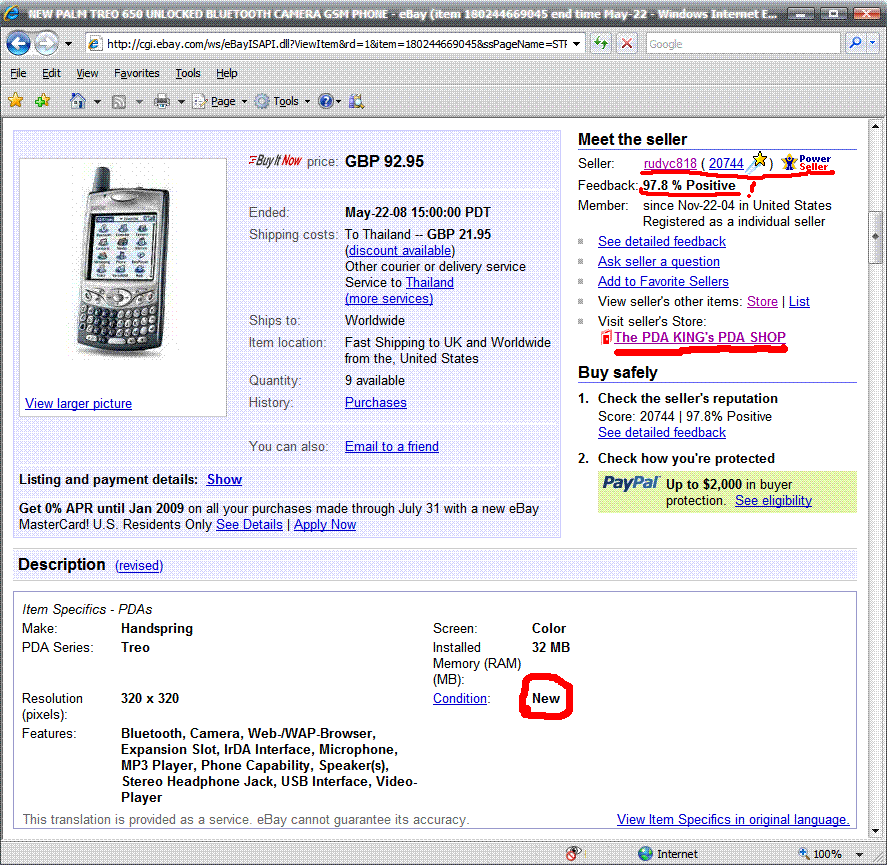Click the Add to Favorites icon
The image size is (887, 865).
pos(42,101)
